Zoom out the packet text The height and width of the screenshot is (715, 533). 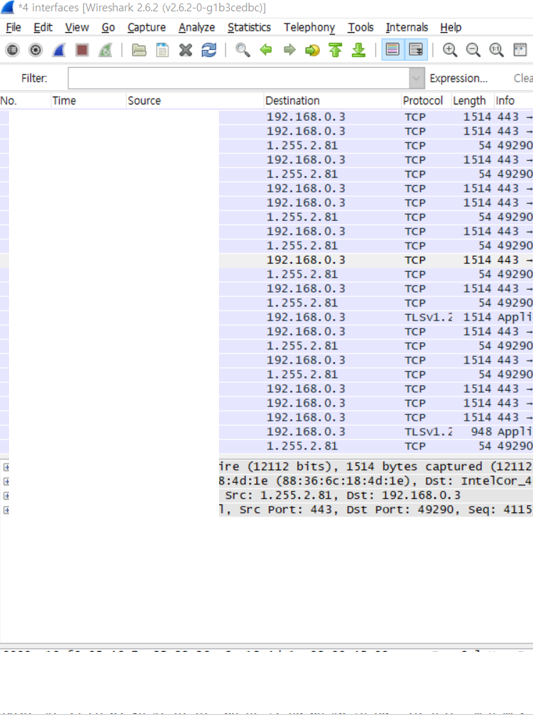click(x=473, y=50)
